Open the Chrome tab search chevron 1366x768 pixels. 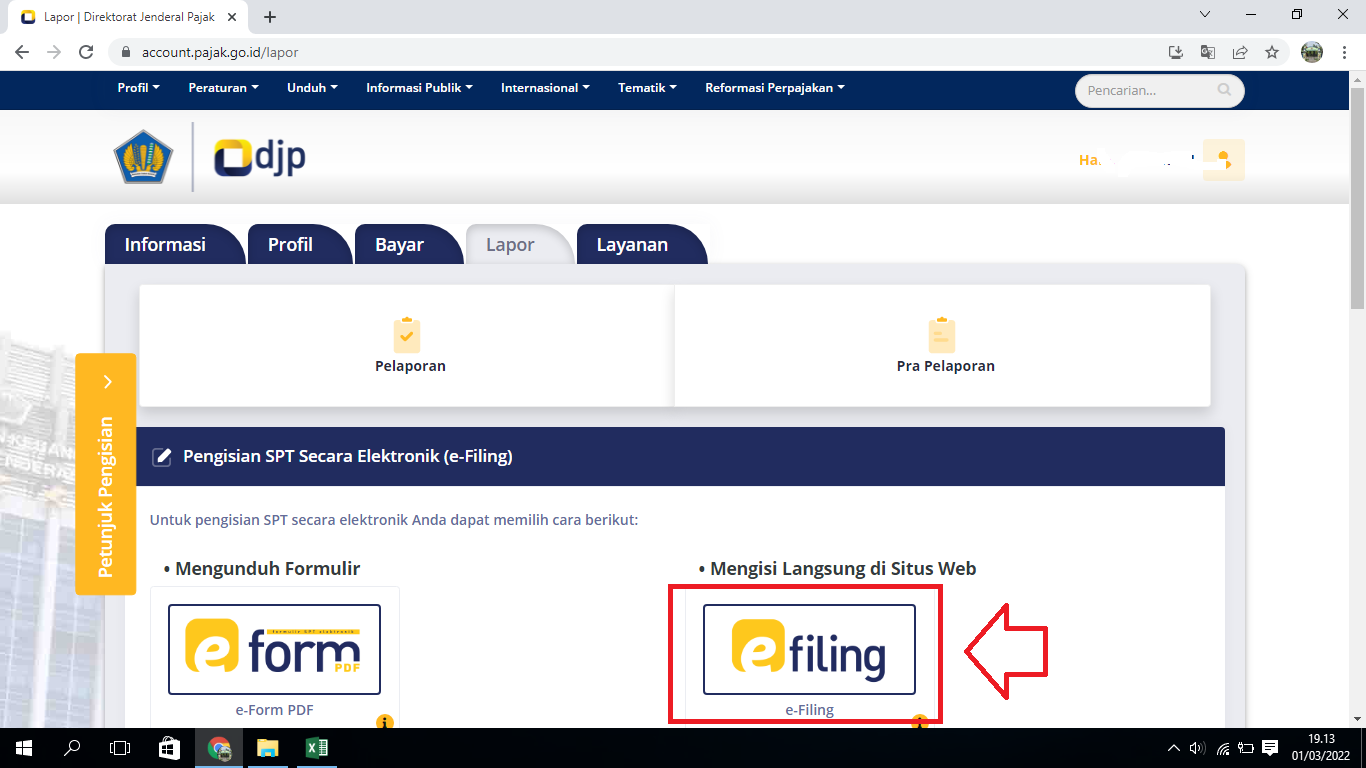(x=1205, y=14)
